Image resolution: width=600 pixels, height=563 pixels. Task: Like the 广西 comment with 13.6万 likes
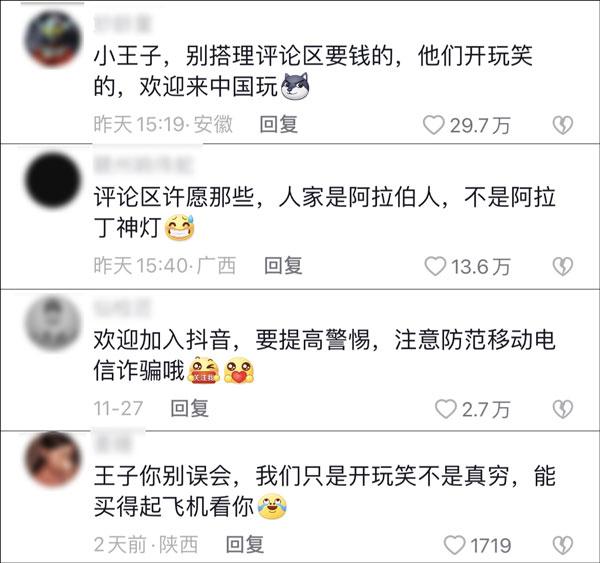pyautogui.click(x=435, y=266)
